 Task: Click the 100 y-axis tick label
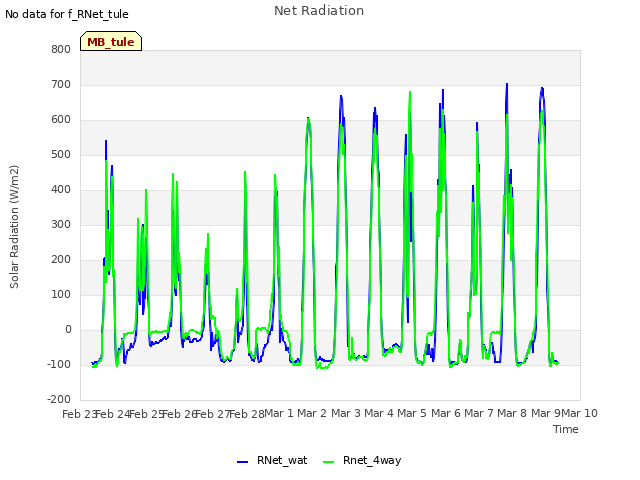tap(61, 294)
